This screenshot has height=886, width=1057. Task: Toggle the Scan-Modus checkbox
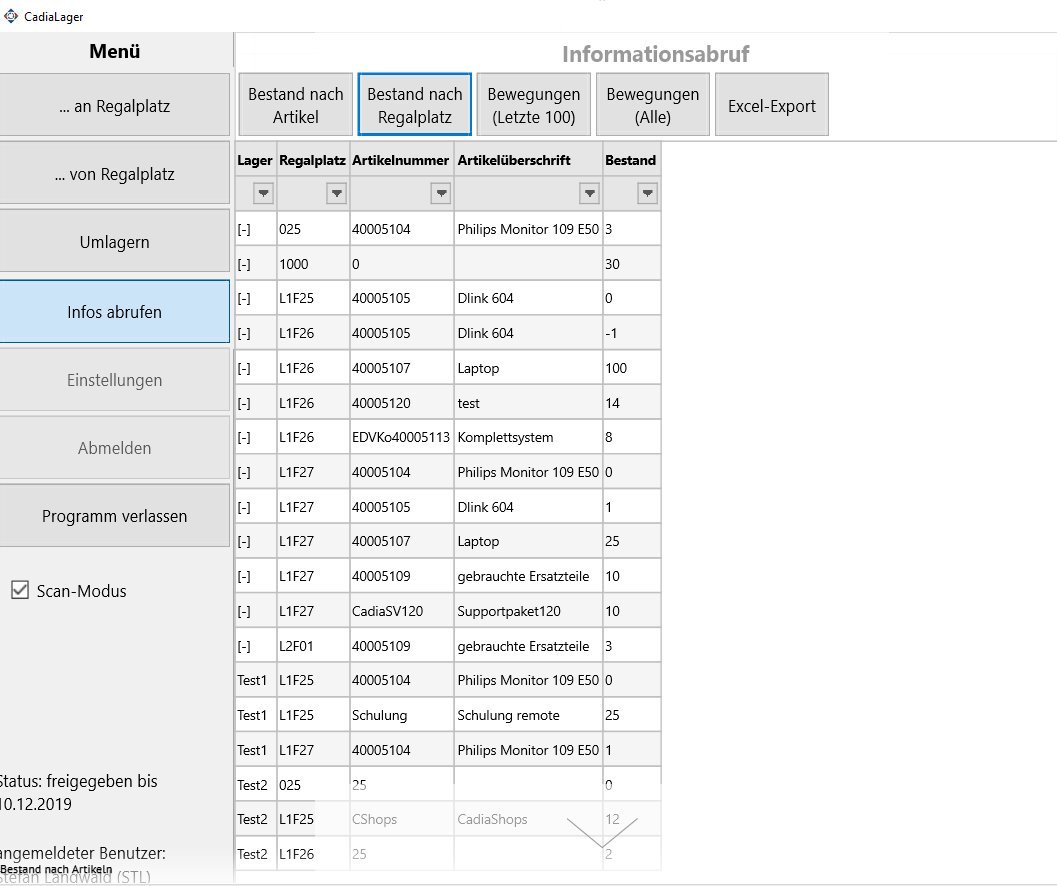click(x=20, y=591)
